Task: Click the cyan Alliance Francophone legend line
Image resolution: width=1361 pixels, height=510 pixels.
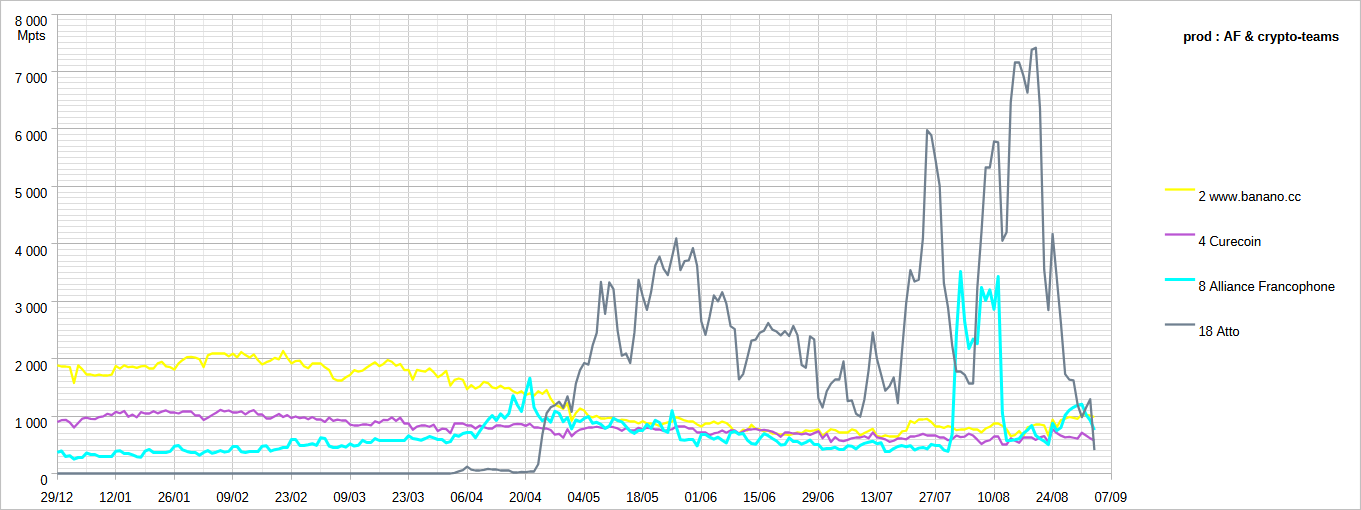Action: (x=1180, y=279)
